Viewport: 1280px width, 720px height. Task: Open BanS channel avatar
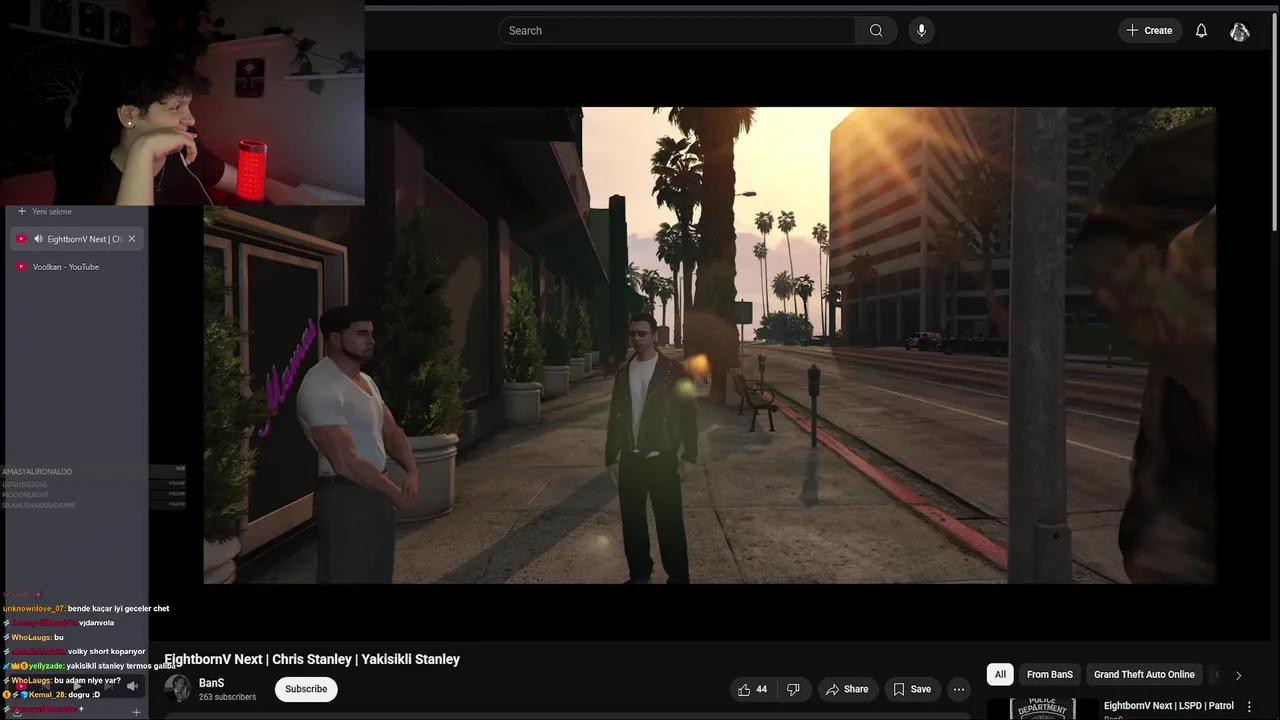coord(177,688)
